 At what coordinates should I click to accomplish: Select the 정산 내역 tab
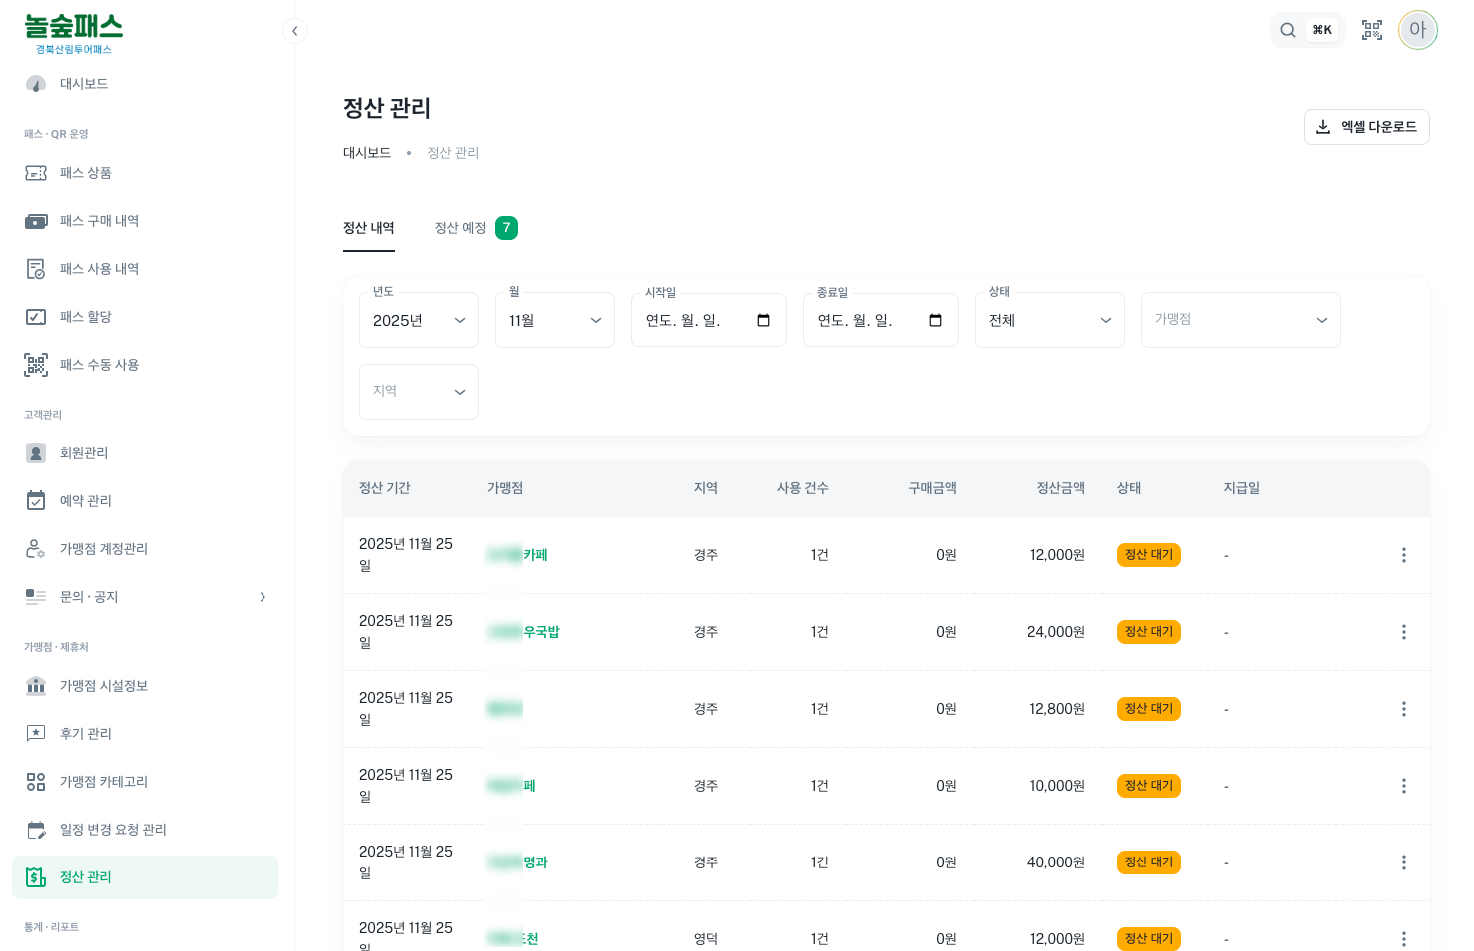point(368,228)
